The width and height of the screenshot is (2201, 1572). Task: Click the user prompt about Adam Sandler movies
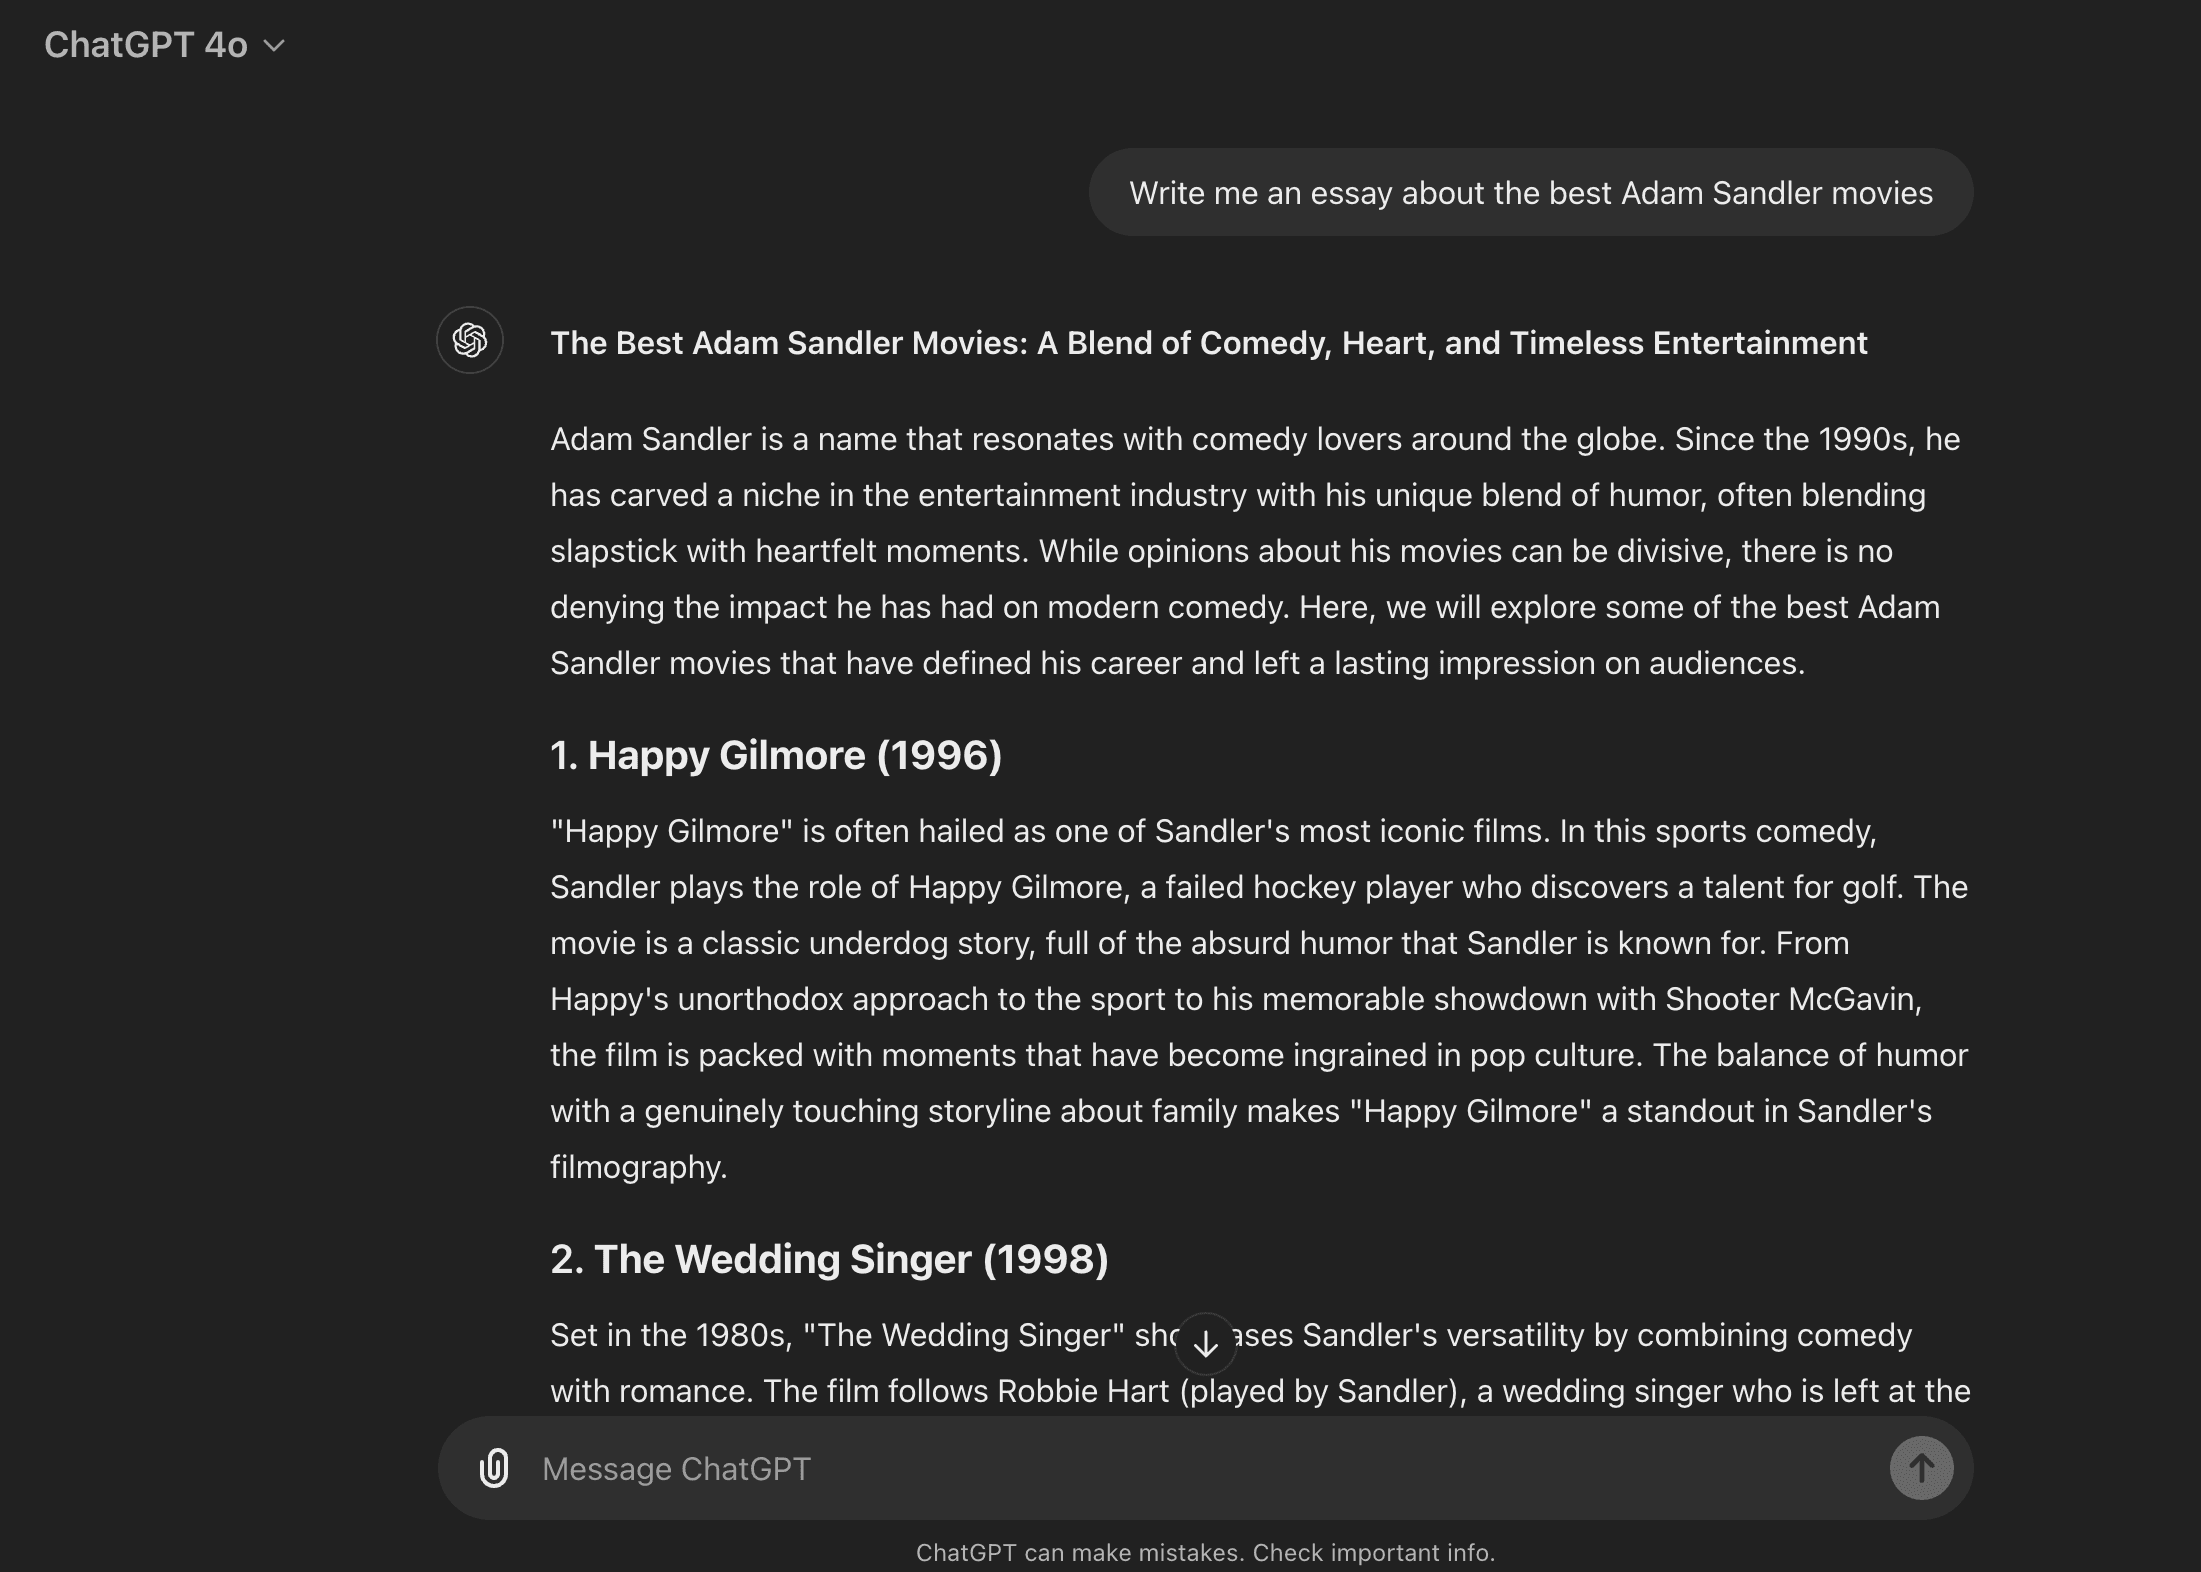tap(1530, 193)
